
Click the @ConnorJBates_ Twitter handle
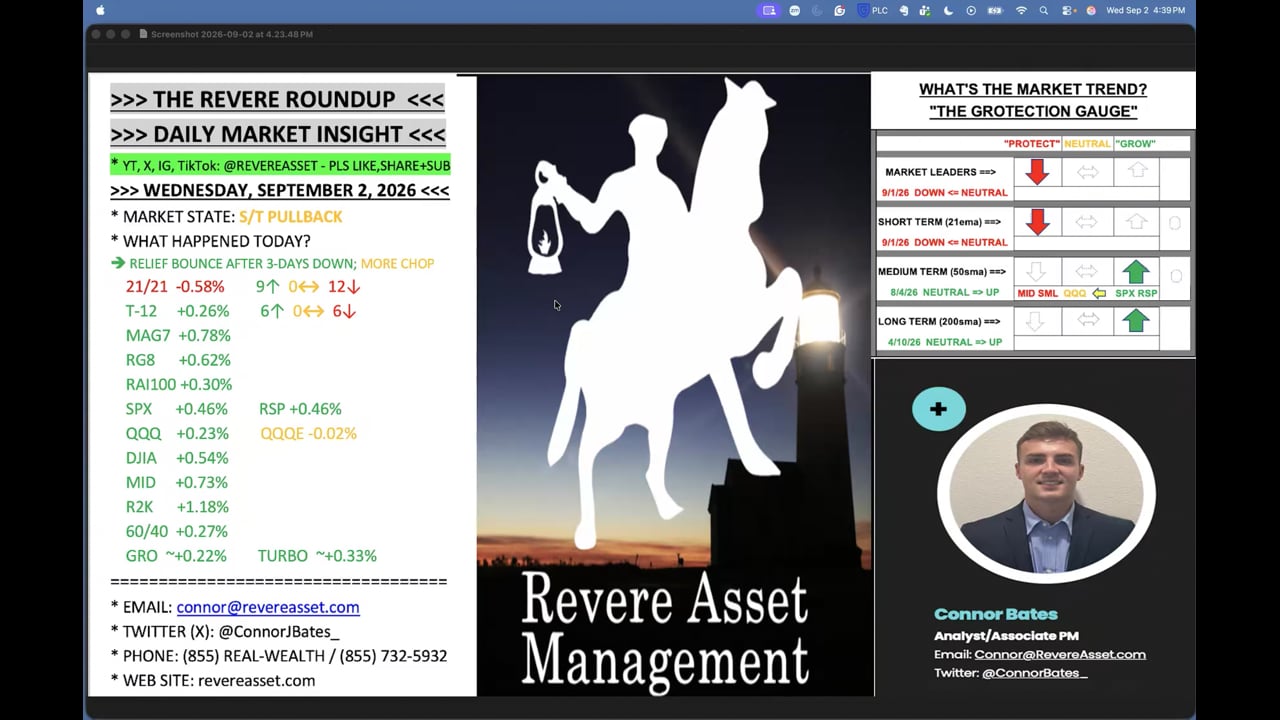[x=279, y=632]
